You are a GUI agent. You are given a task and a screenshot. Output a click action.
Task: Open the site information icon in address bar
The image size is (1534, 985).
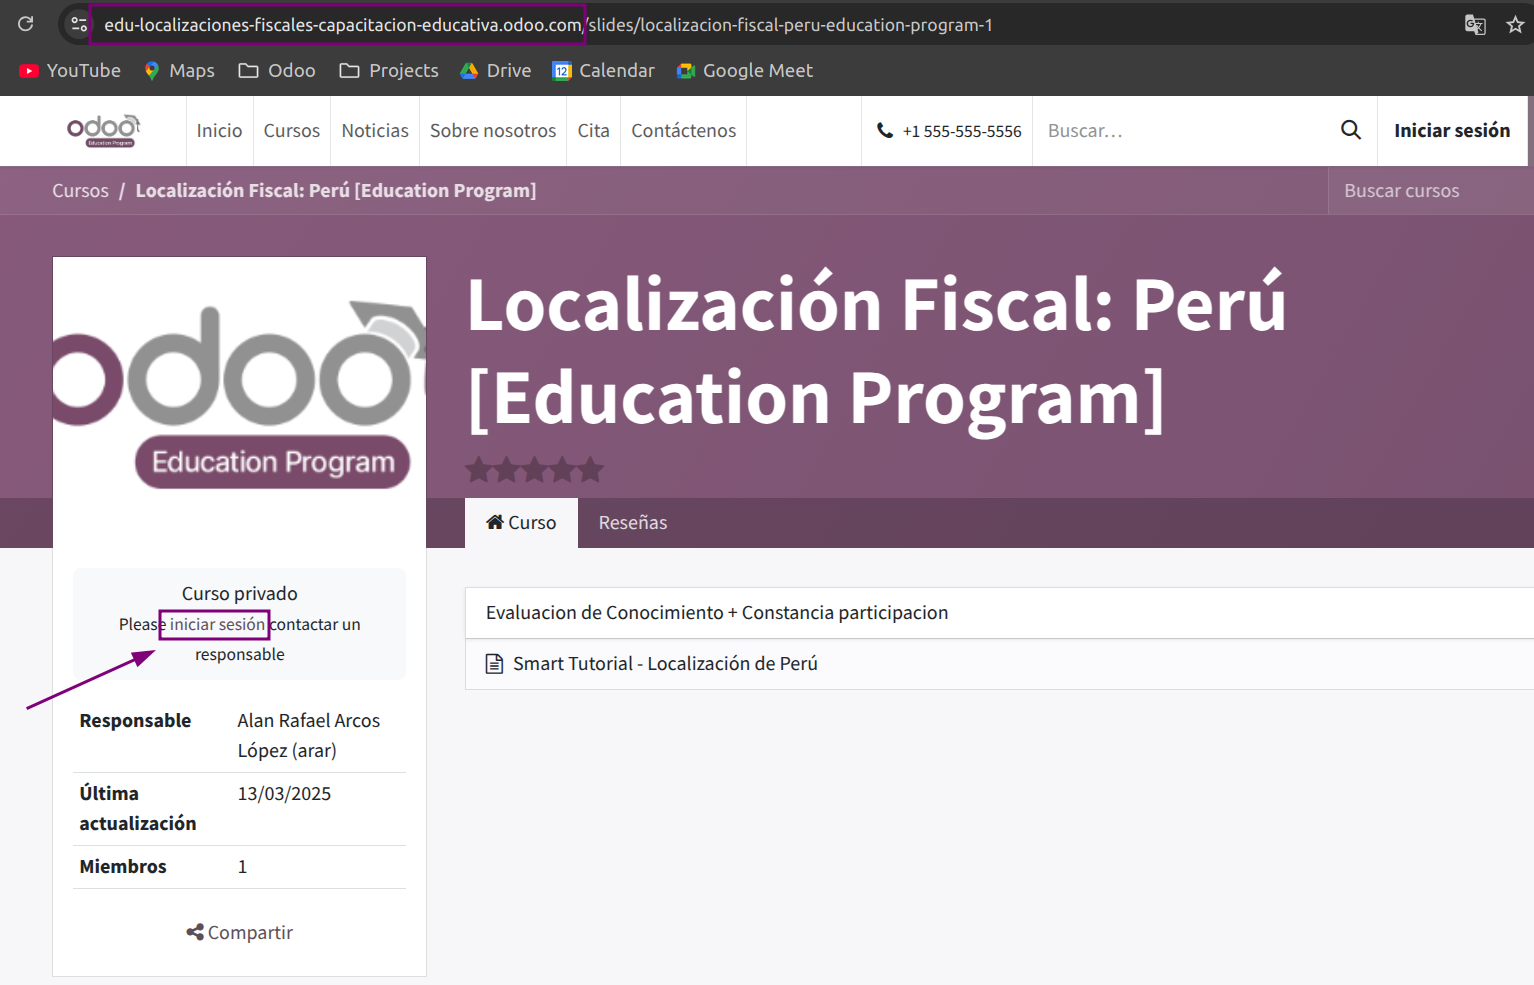[78, 24]
